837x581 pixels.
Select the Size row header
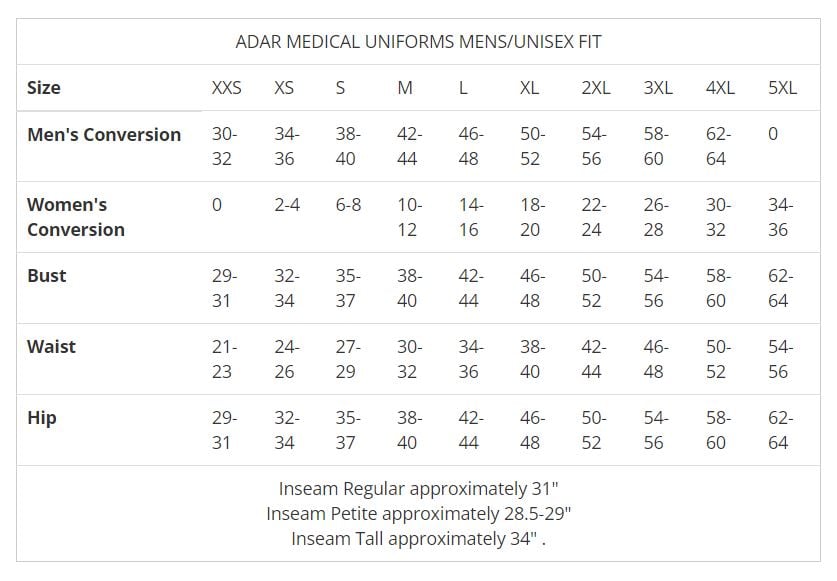(x=44, y=88)
